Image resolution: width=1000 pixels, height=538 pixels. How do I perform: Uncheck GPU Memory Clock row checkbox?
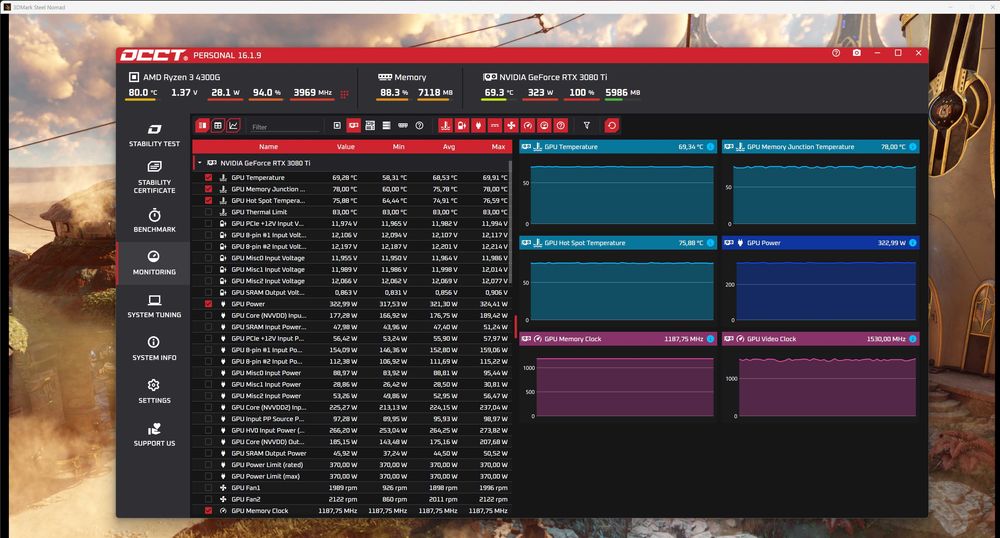click(x=209, y=511)
